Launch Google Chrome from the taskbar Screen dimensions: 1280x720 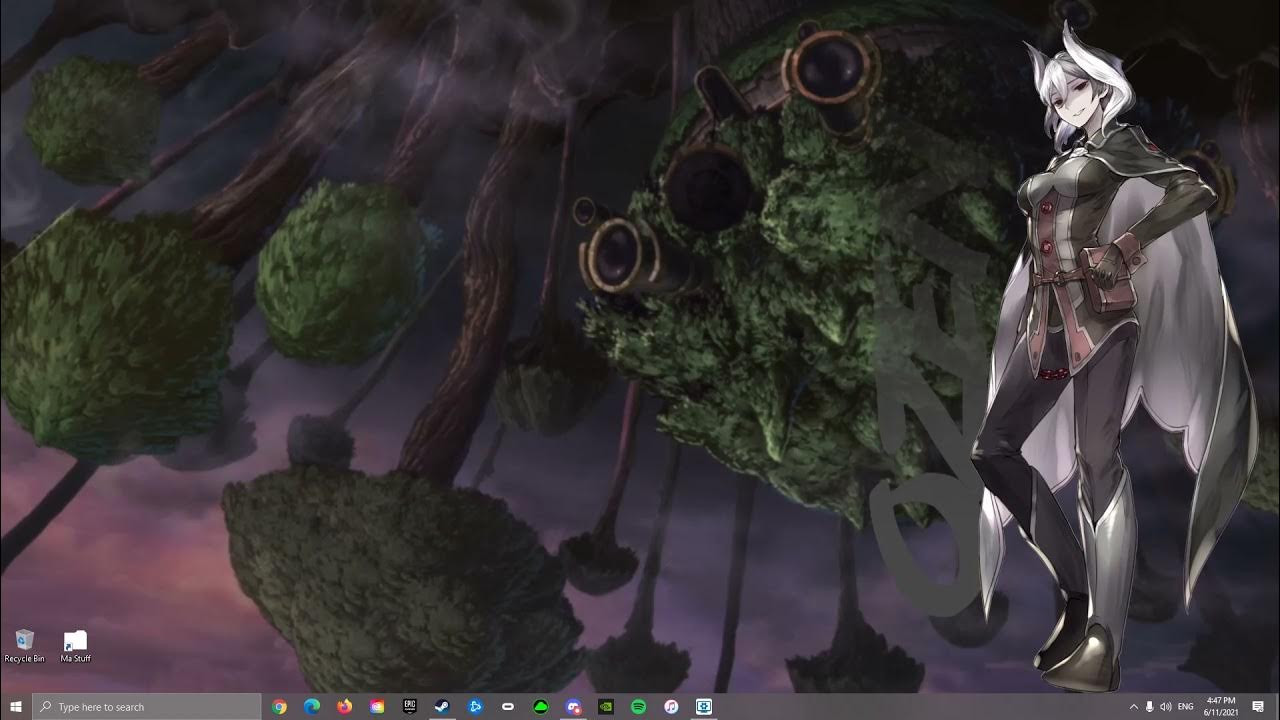(x=279, y=707)
